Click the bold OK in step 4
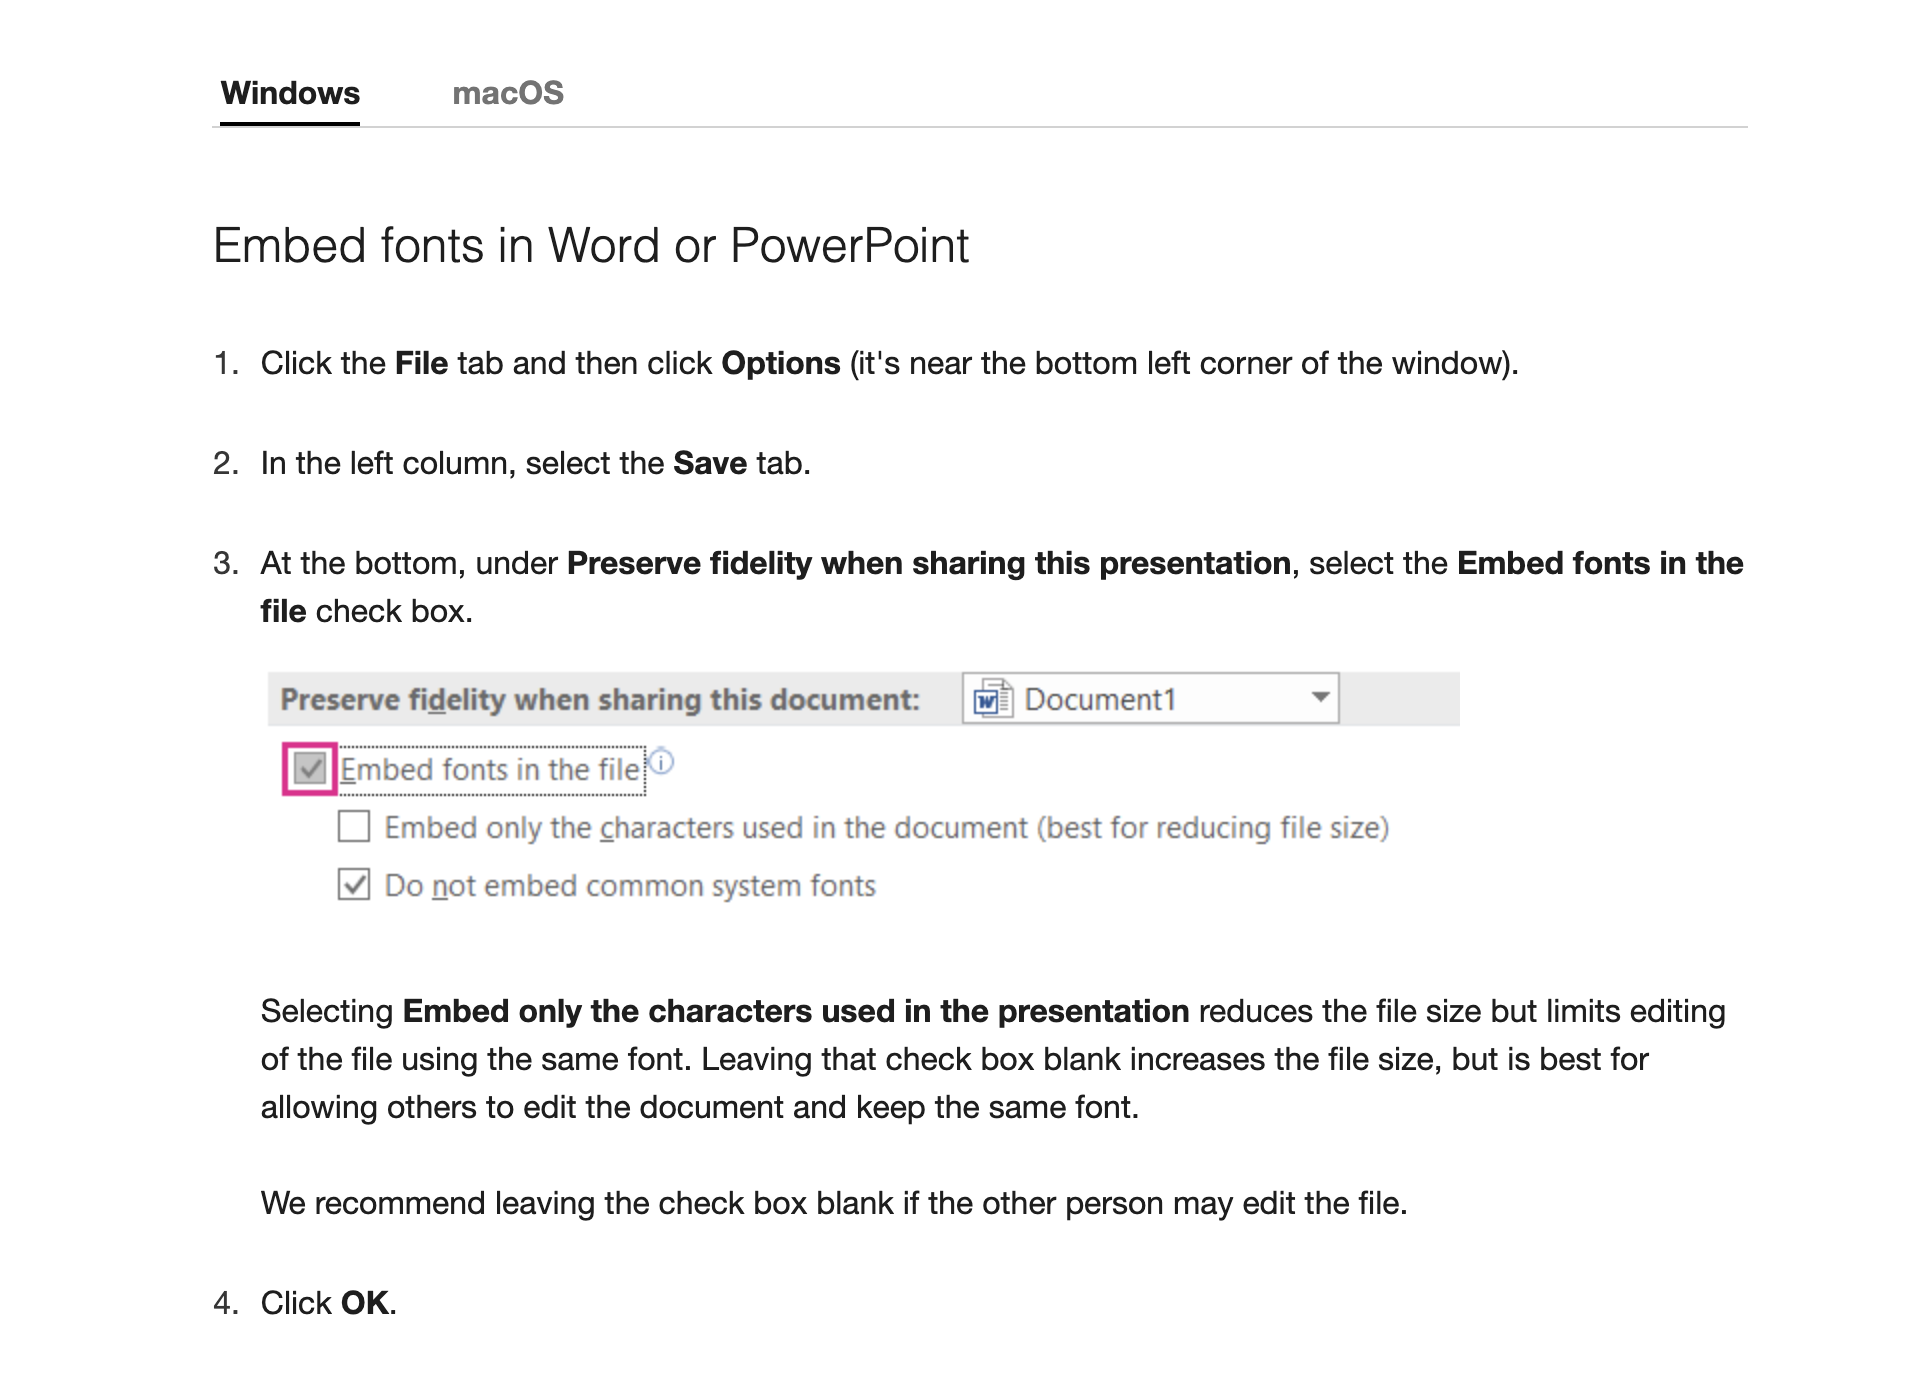The height and width of the screenshot is (1382, 1918). pyautogui.click(x=366, y=1303)
